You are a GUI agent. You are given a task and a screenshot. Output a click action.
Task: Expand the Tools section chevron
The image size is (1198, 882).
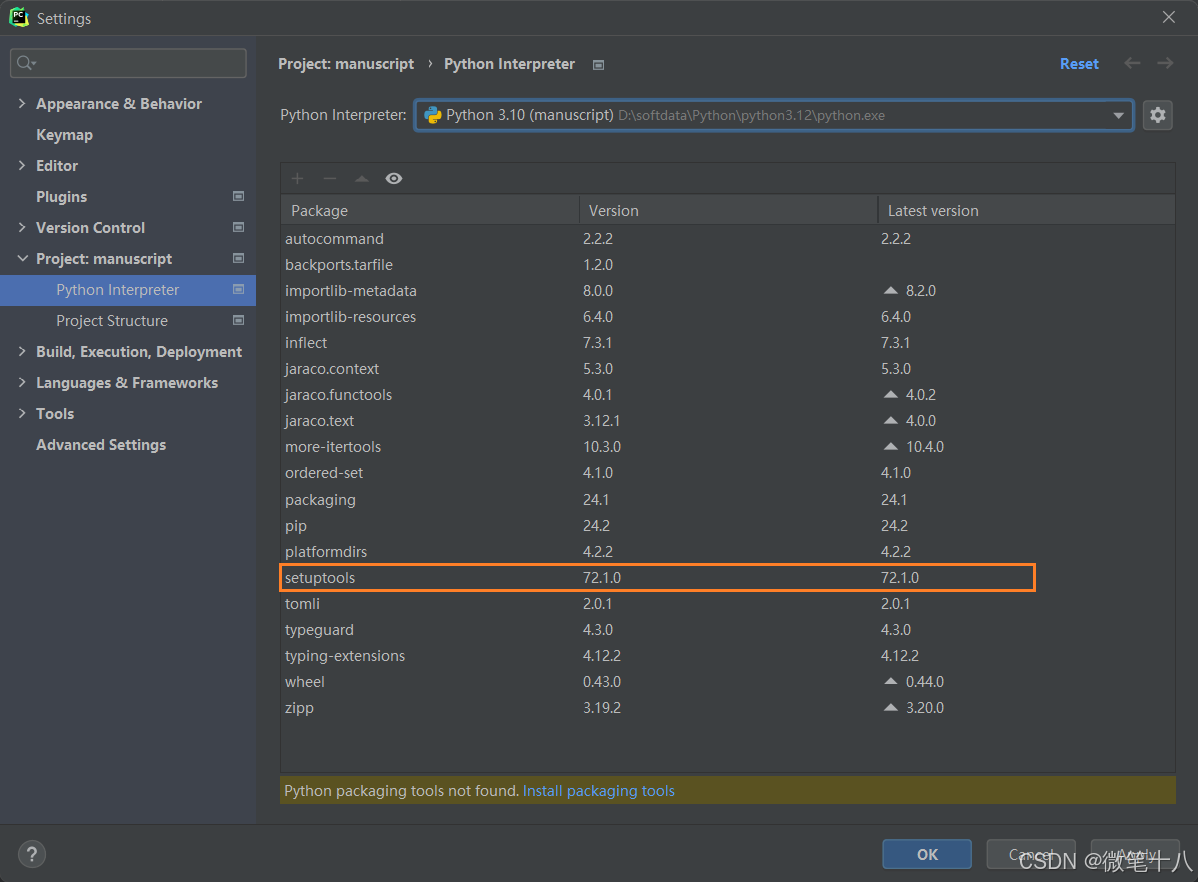pos(21,413)
